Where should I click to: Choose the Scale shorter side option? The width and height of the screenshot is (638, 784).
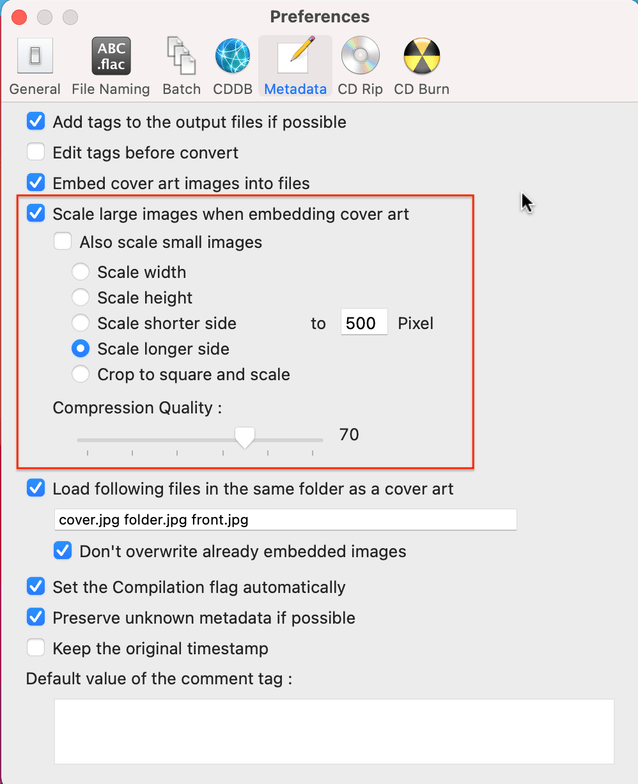click(81, 323)
